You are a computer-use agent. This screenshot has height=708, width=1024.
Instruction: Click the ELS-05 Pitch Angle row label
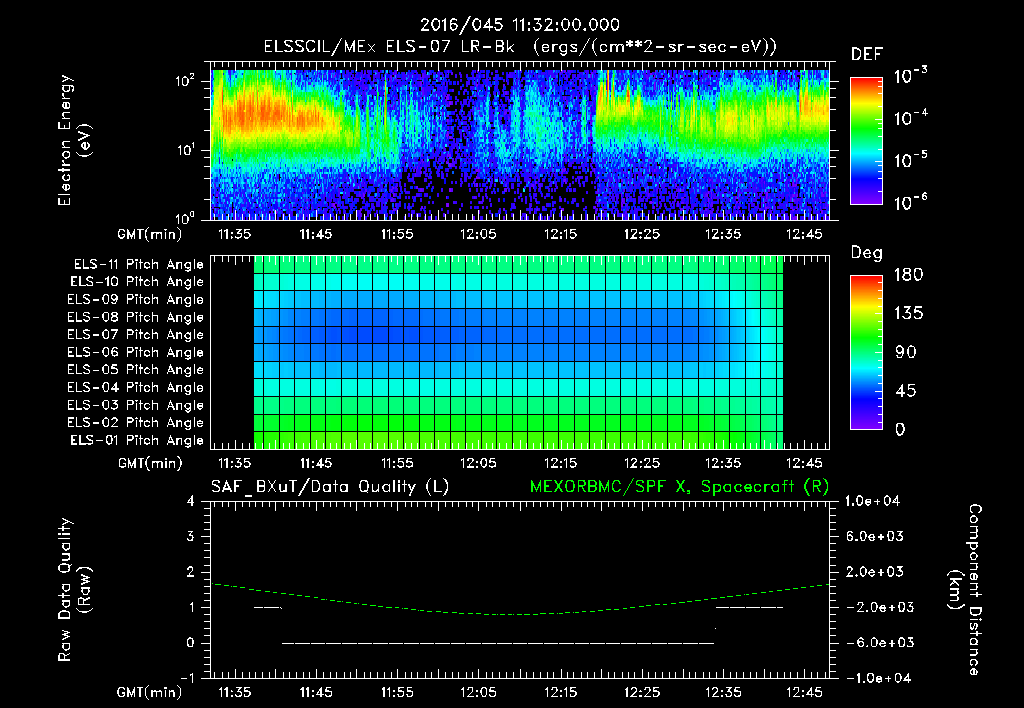point(136,370)
